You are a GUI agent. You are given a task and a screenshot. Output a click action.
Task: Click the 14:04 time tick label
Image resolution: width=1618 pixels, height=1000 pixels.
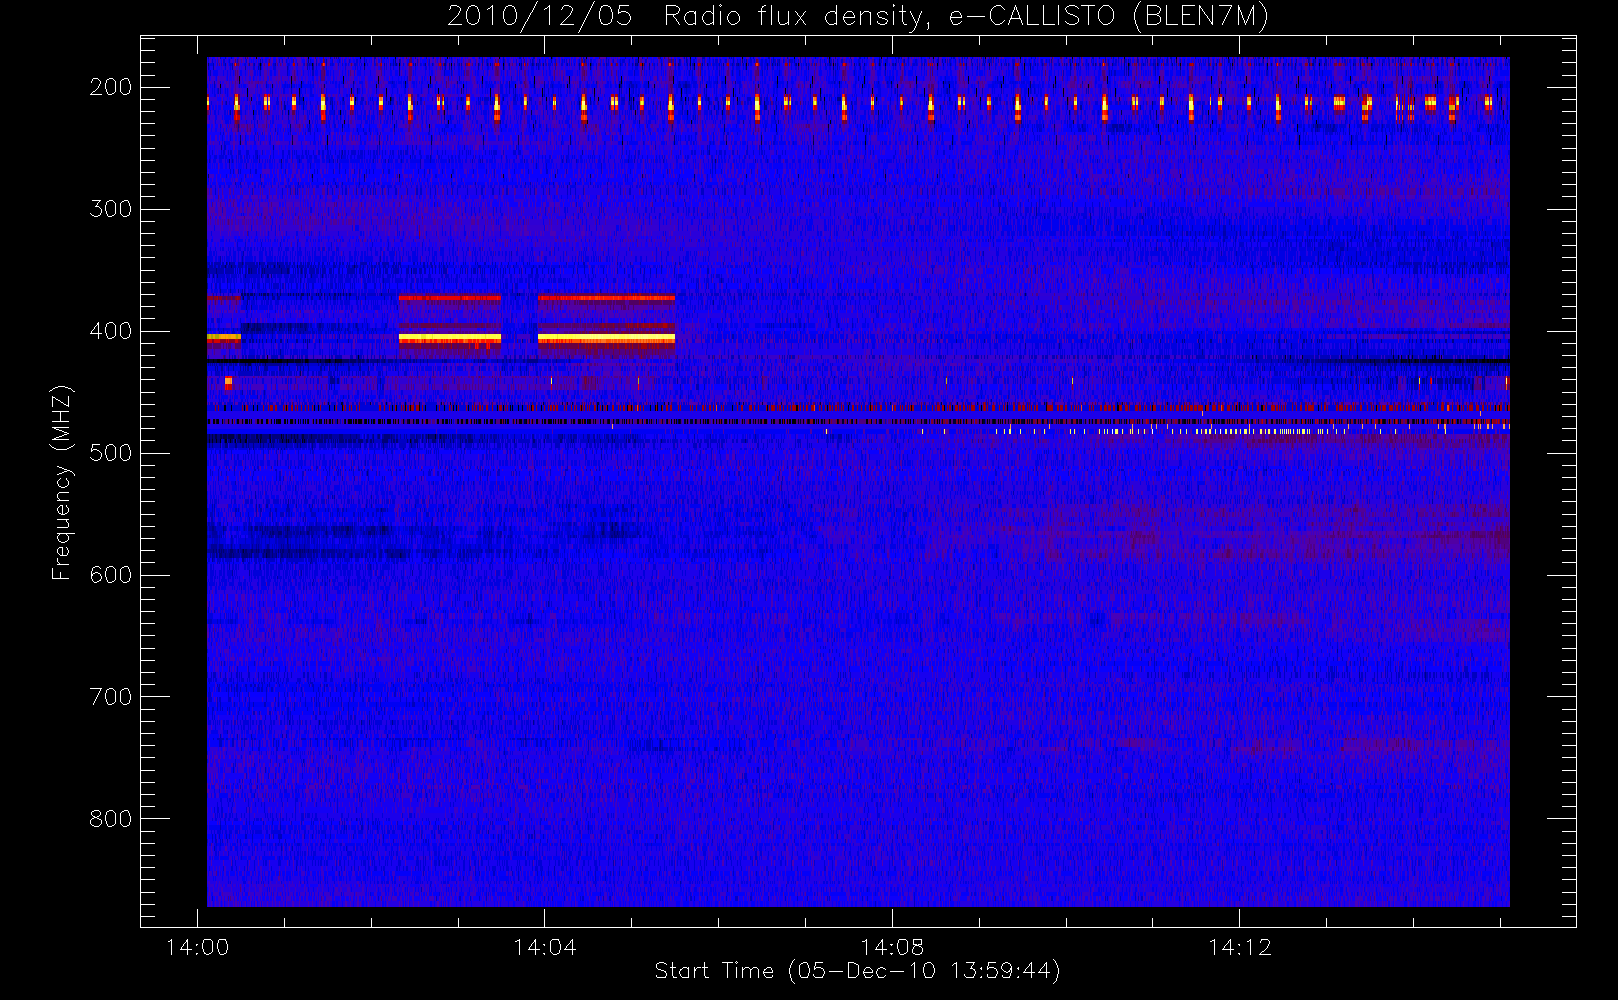pos(545,947)
